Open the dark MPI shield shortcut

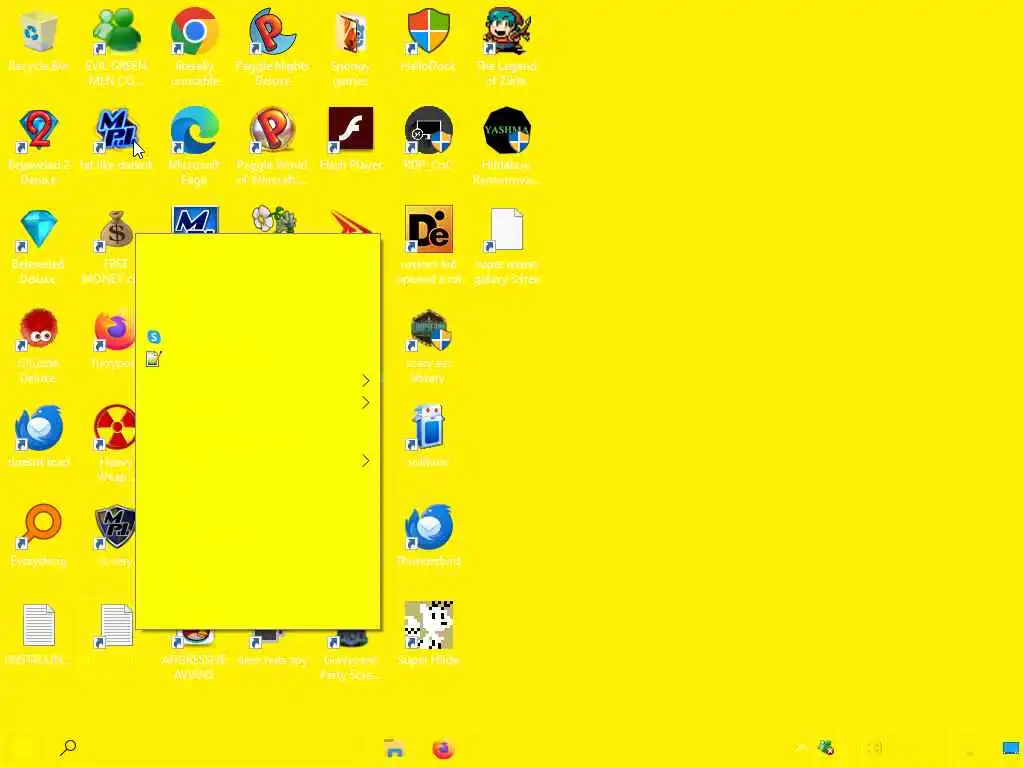point(115,526)
